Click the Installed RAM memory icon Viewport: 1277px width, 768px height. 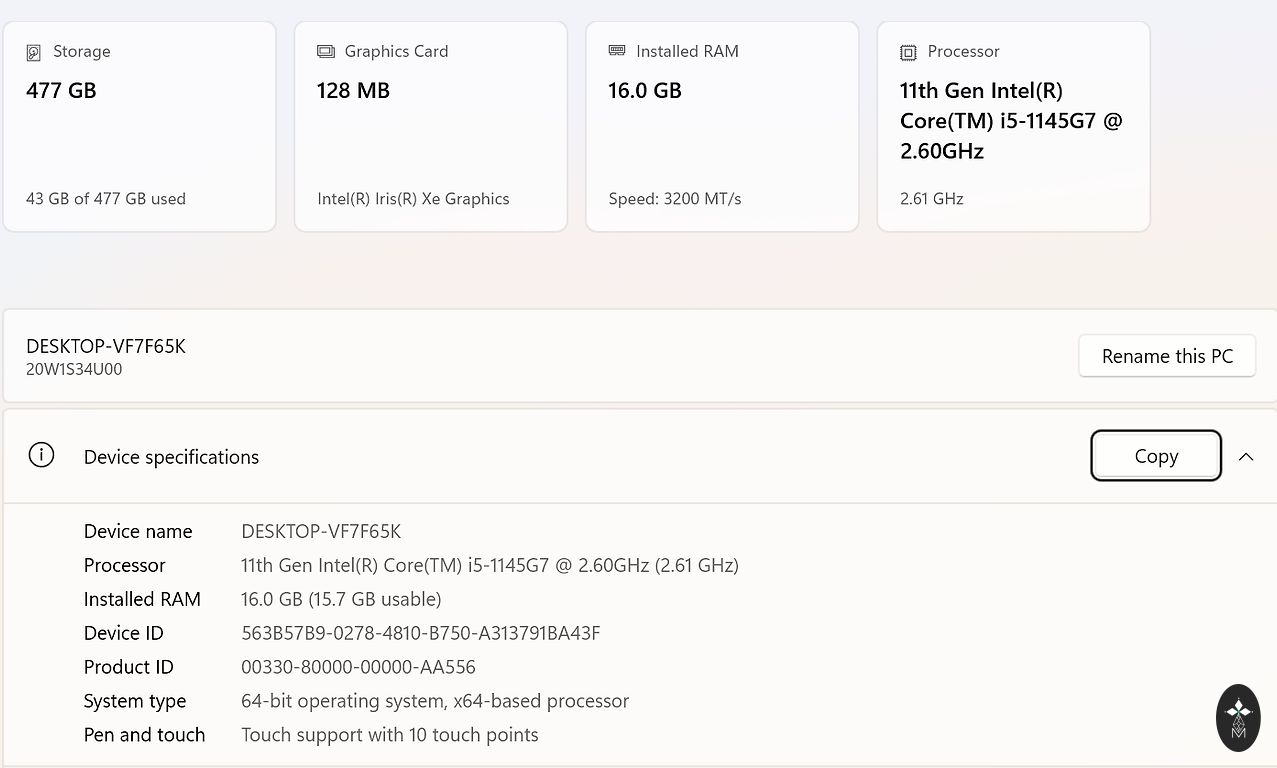(617, 51)
